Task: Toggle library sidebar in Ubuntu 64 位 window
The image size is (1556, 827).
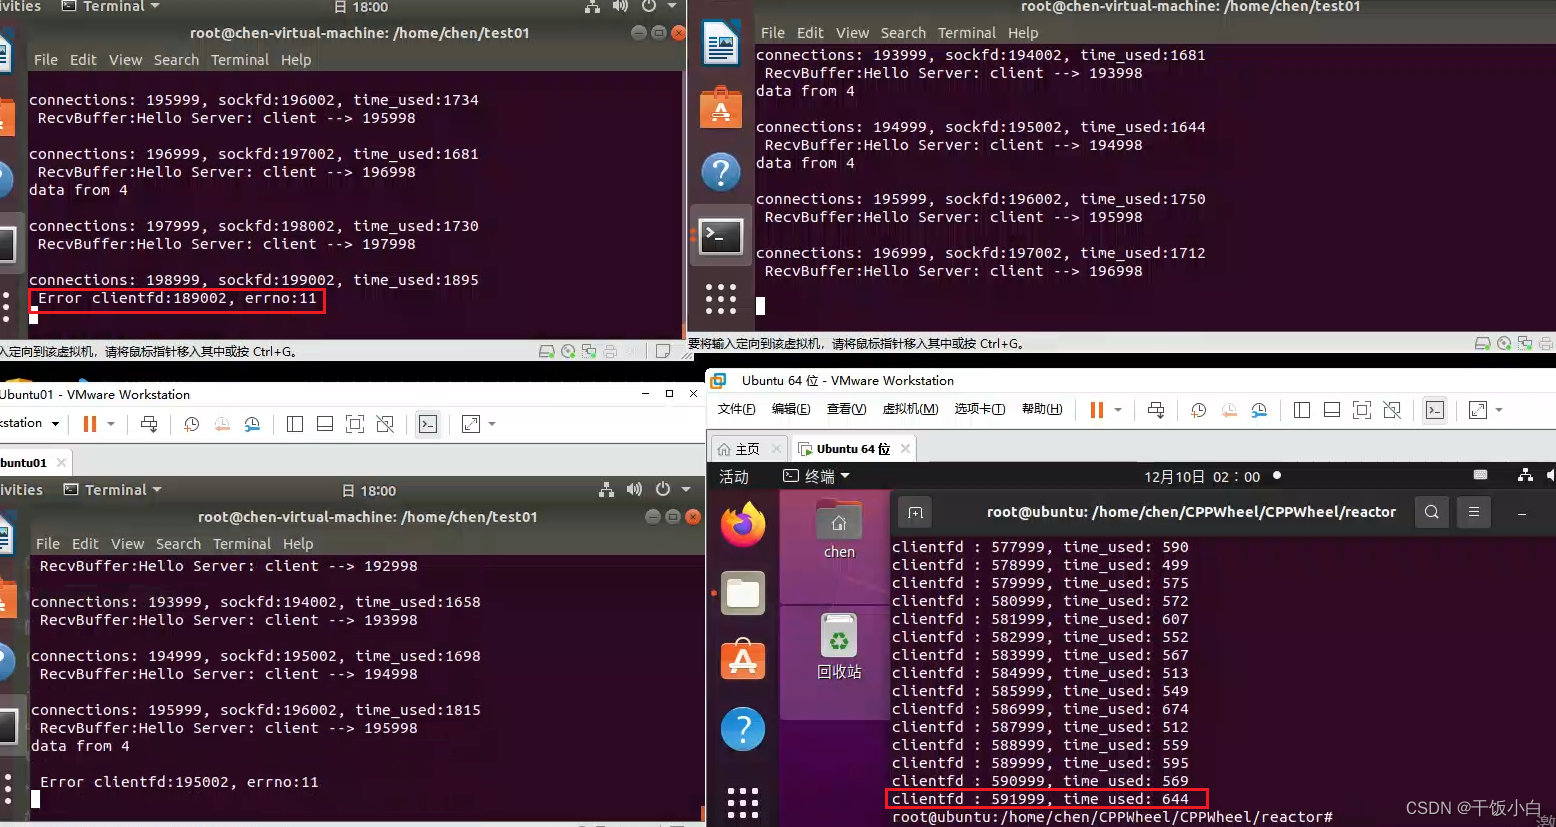Action: coord(1302,410)
